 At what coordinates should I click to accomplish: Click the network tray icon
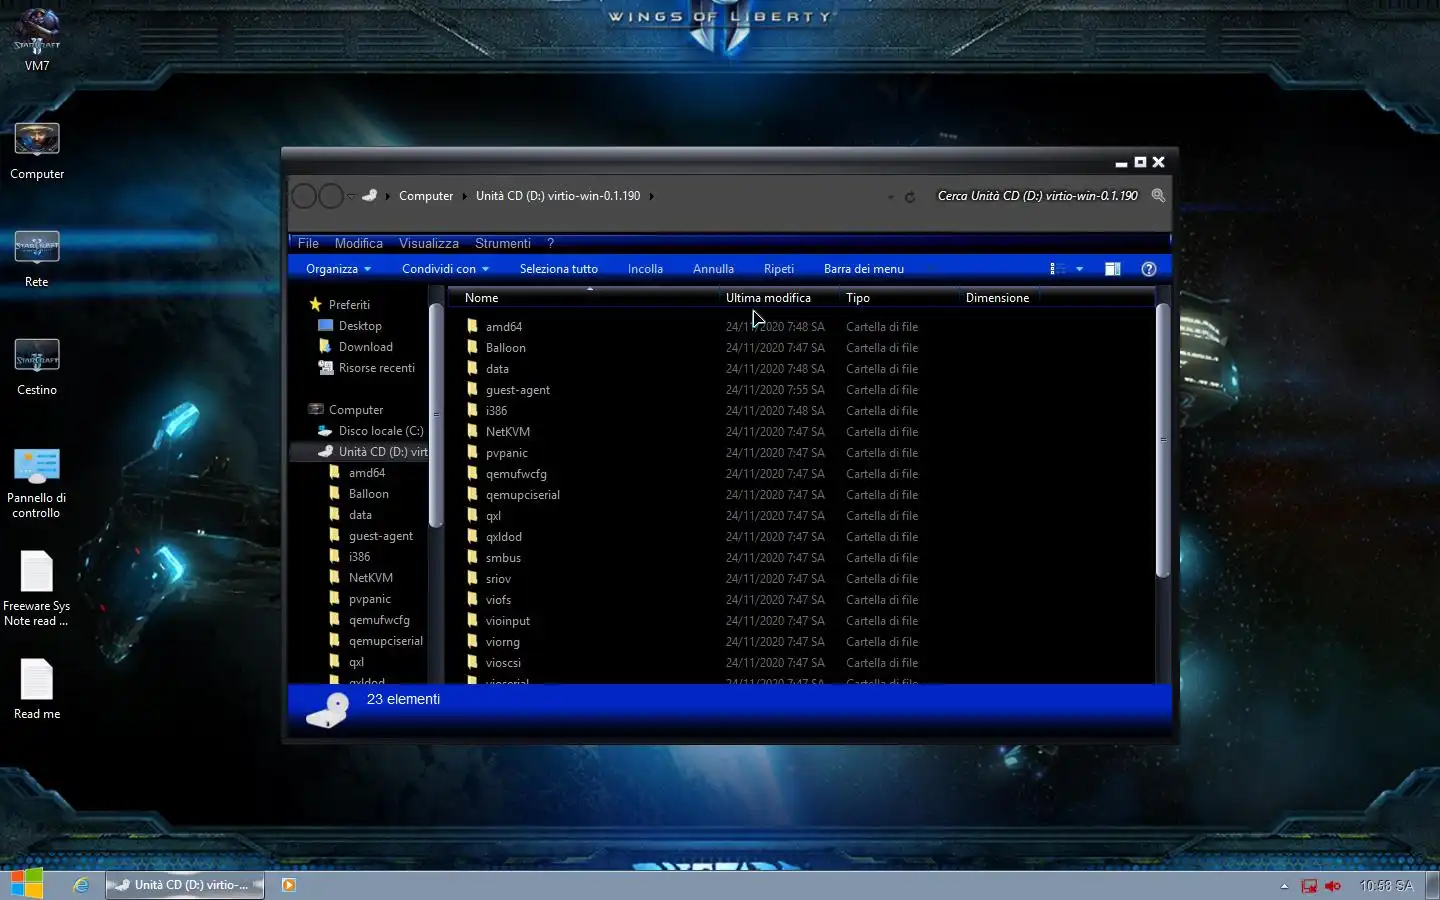point(1309,886)
